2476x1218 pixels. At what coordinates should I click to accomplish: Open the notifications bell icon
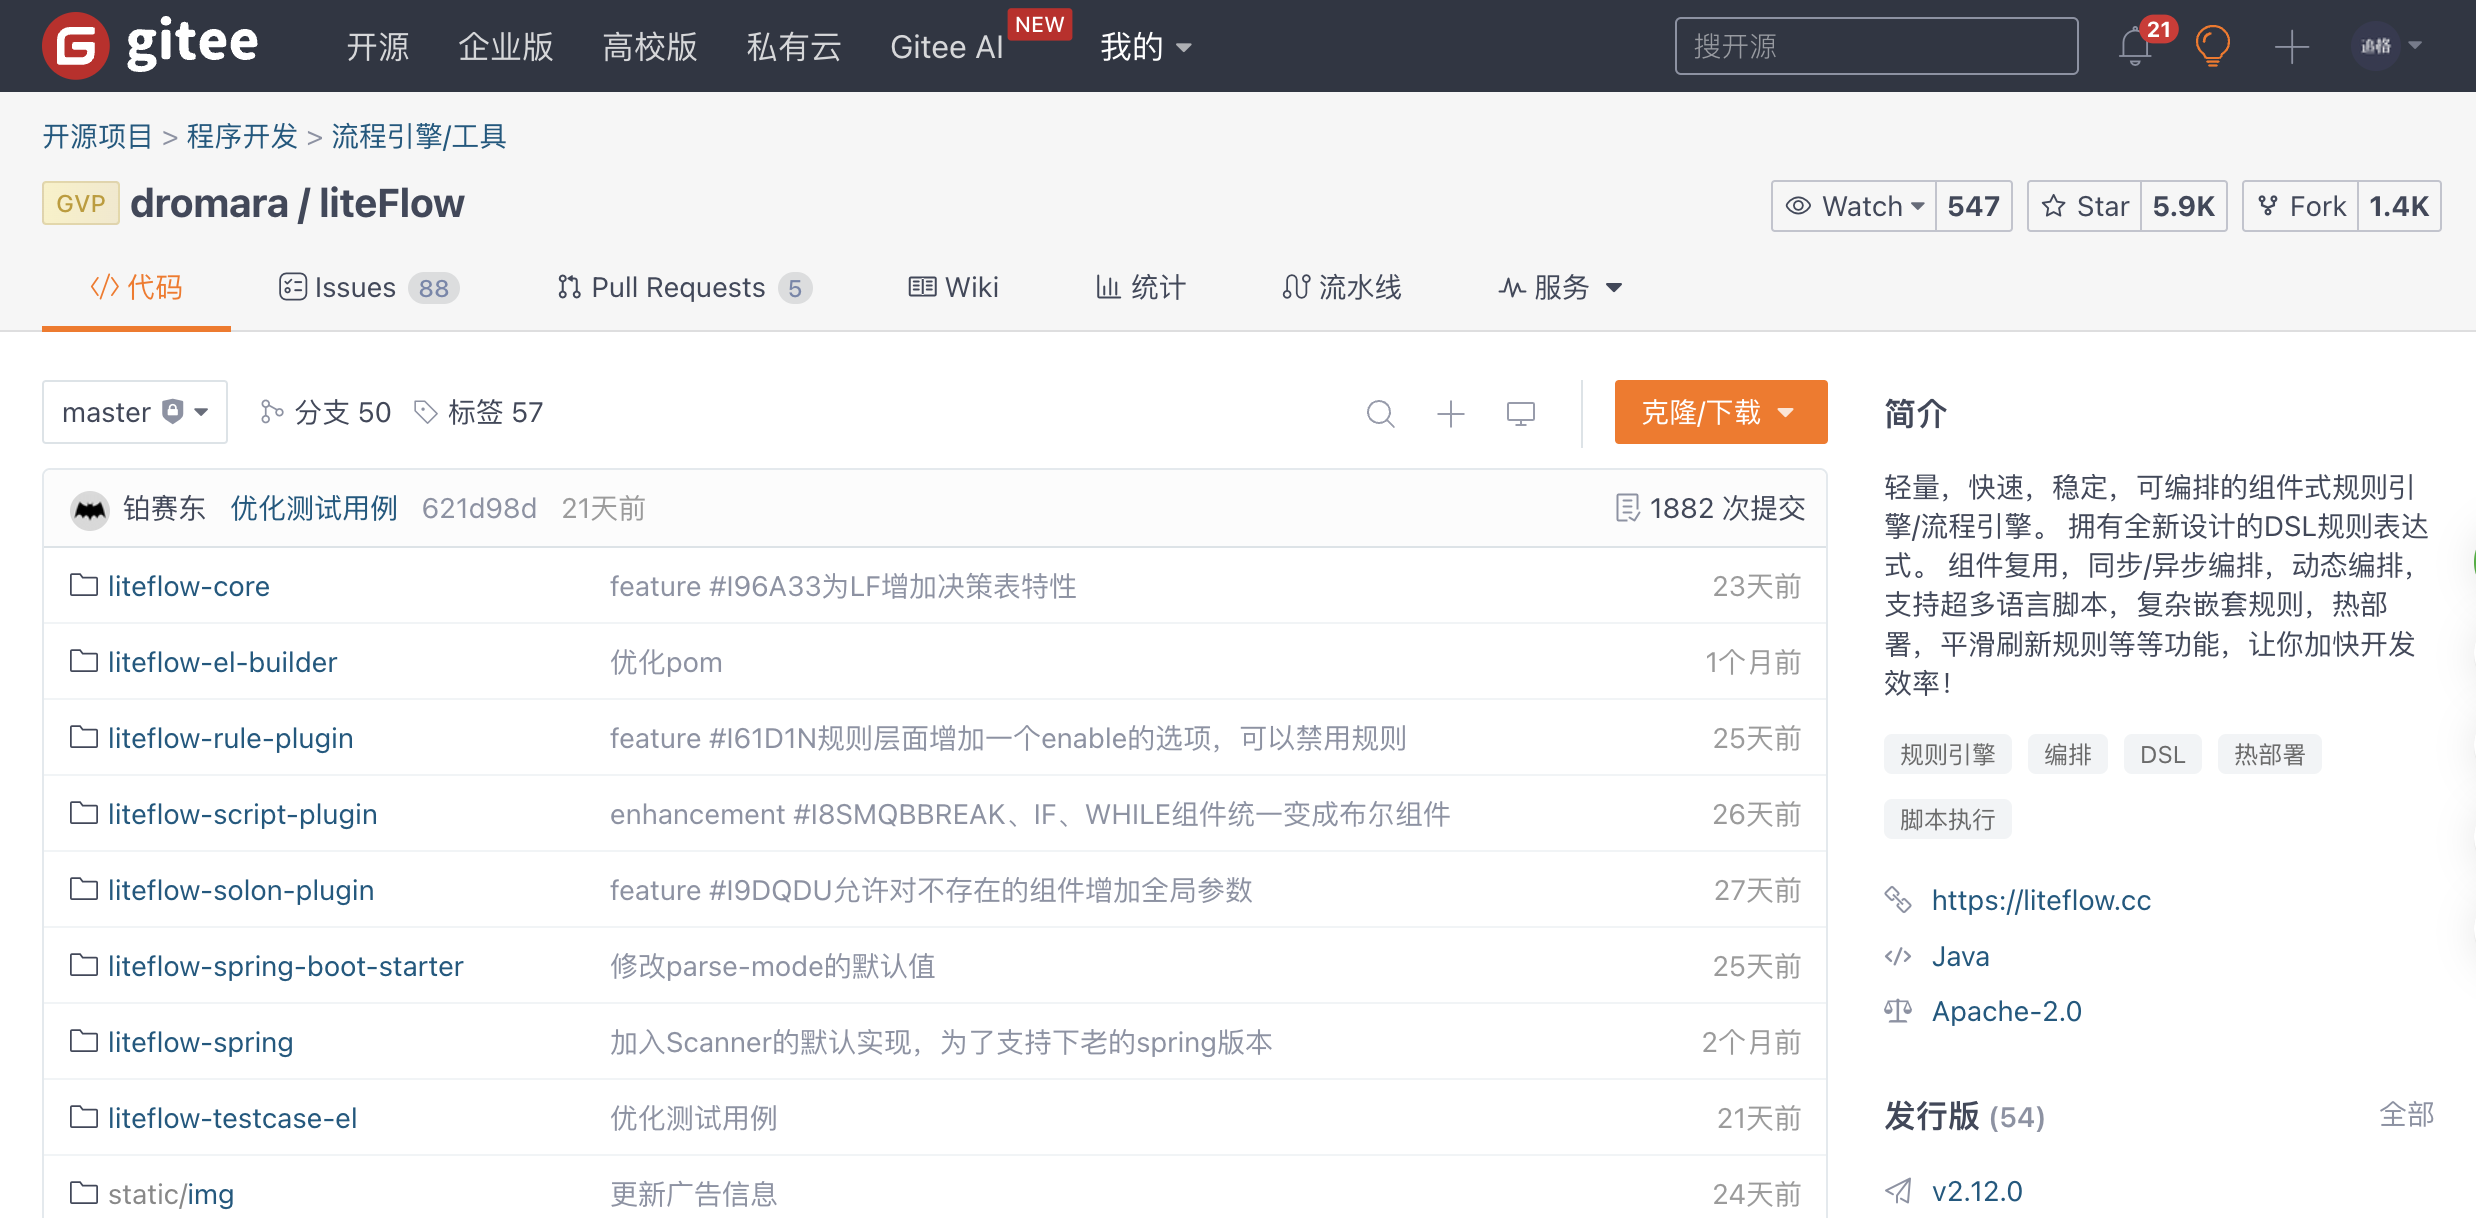click(2135, 46)
